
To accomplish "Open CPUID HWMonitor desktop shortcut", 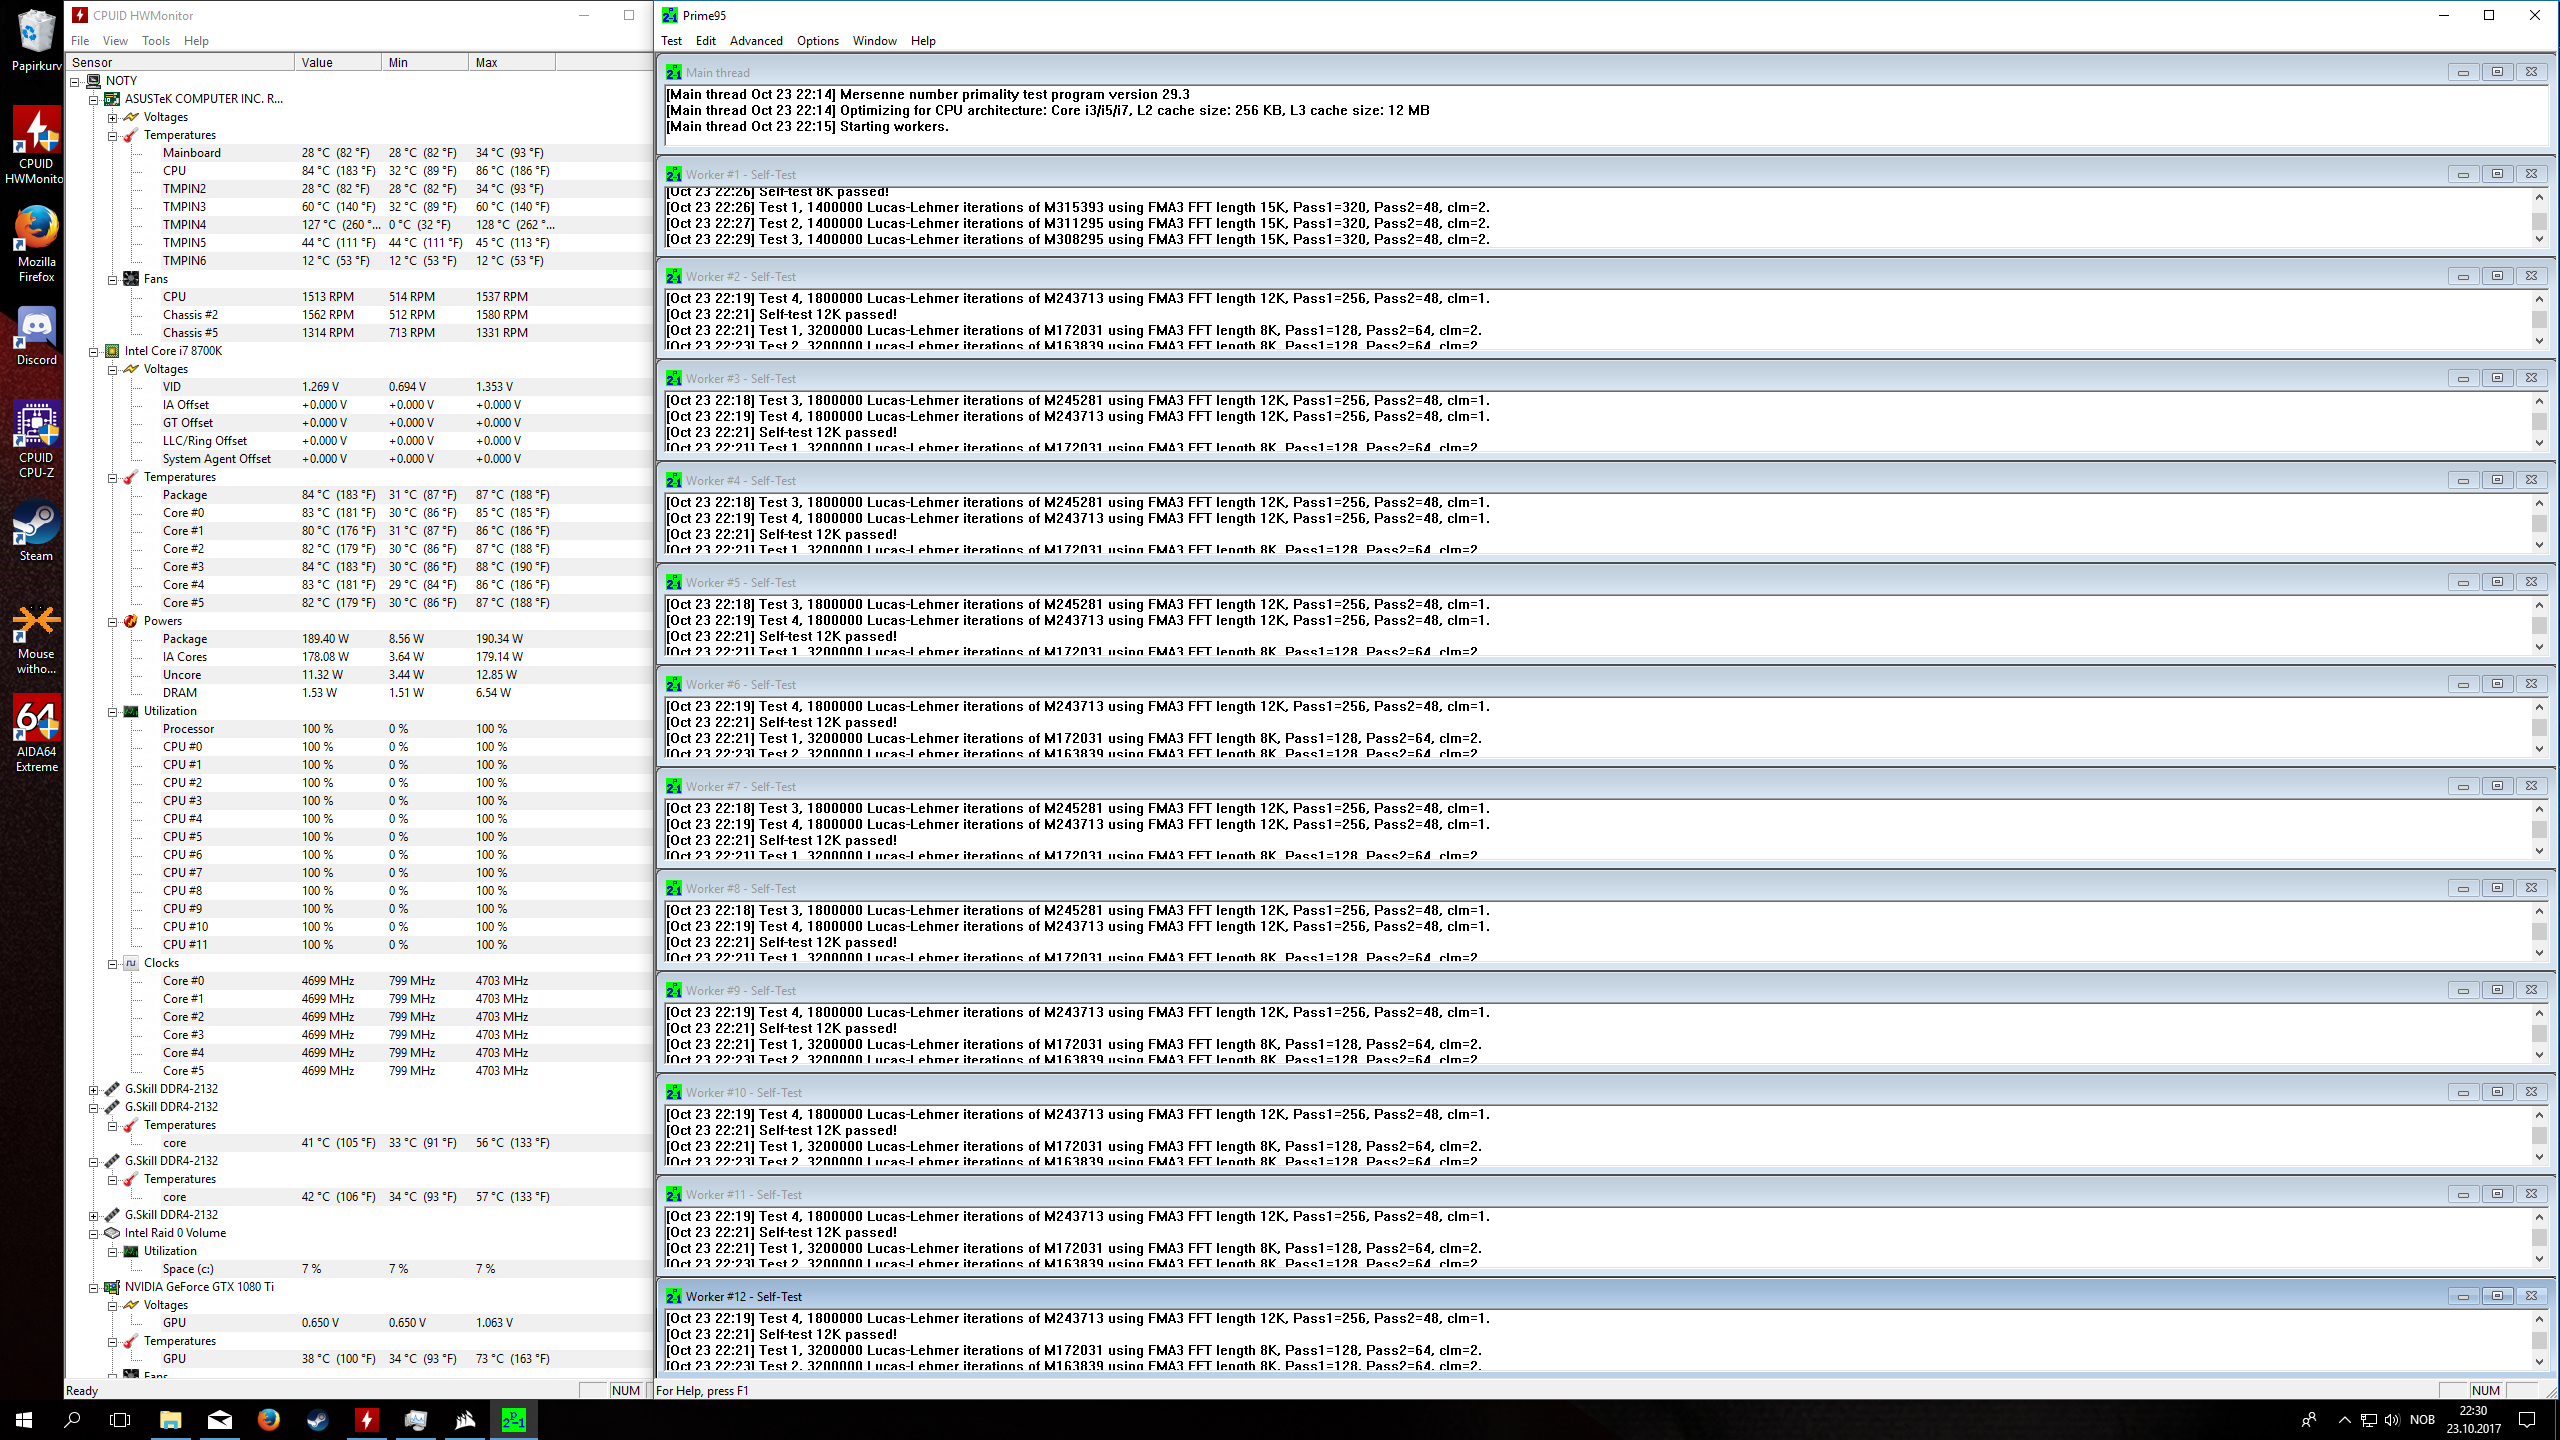I will [x=36, y=145].
